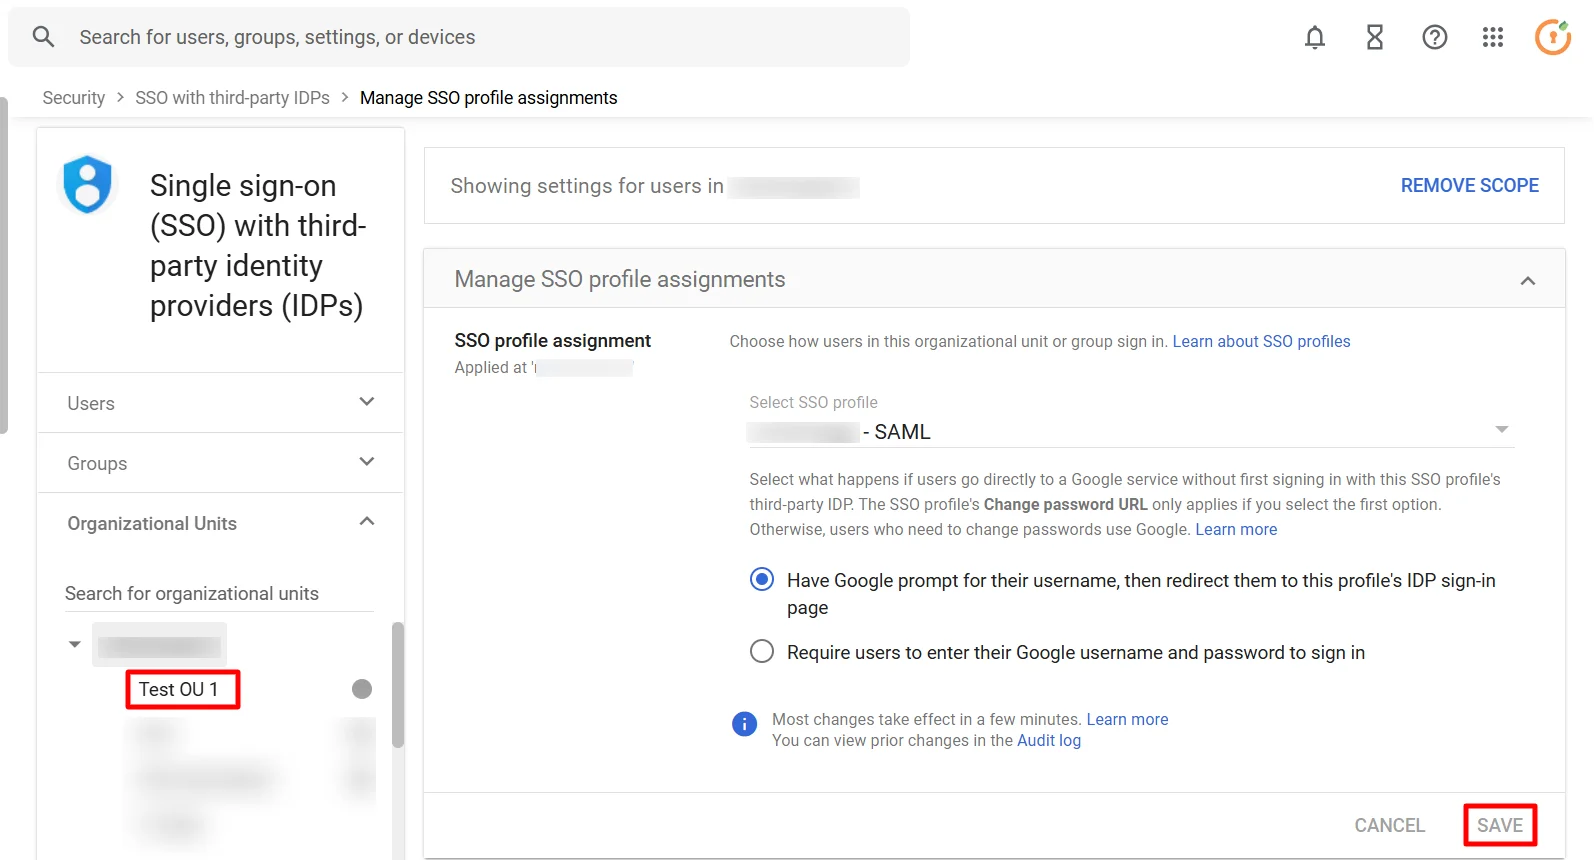Open the tasks hourglass icon
This screenshot has height=860, width=1594.
[1375, 37]
